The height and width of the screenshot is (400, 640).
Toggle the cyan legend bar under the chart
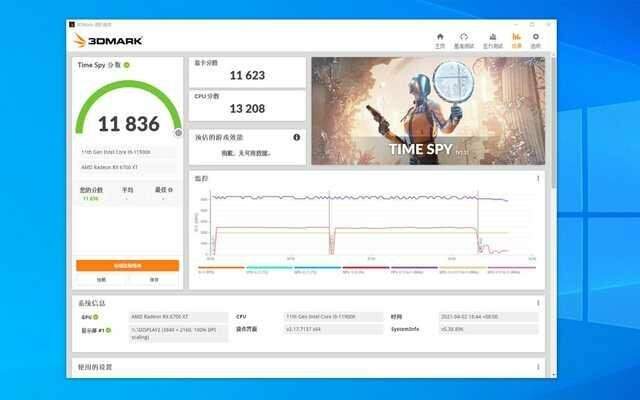click(268, 268)
